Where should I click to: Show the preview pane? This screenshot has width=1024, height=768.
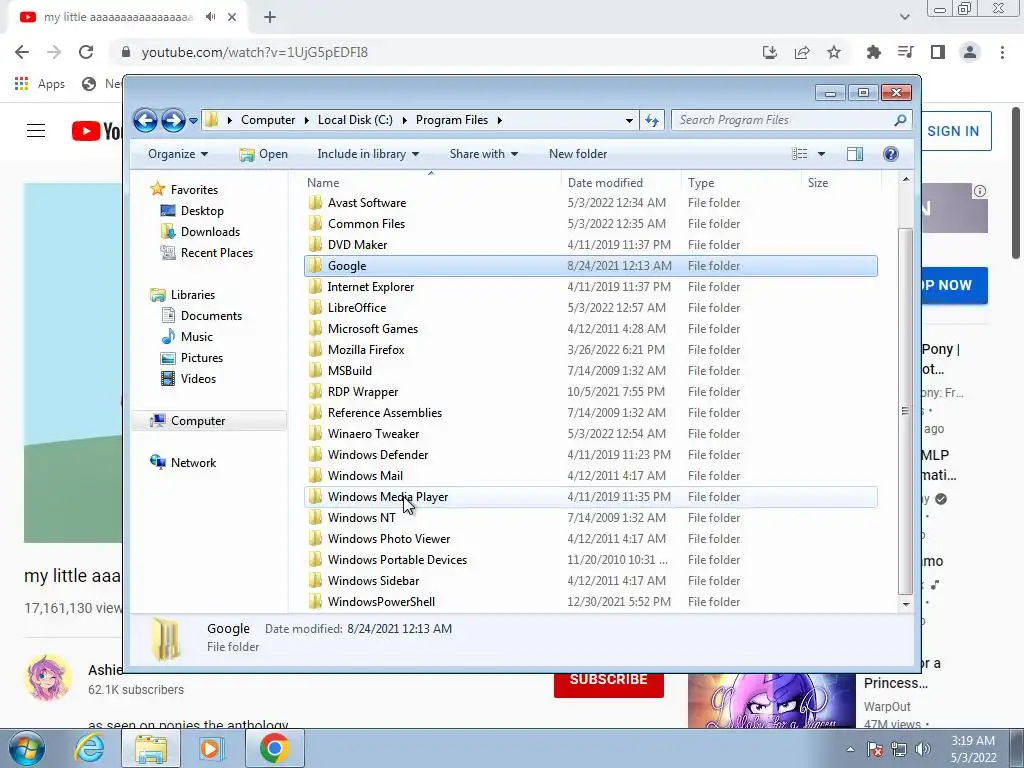[x=855, y=154]
